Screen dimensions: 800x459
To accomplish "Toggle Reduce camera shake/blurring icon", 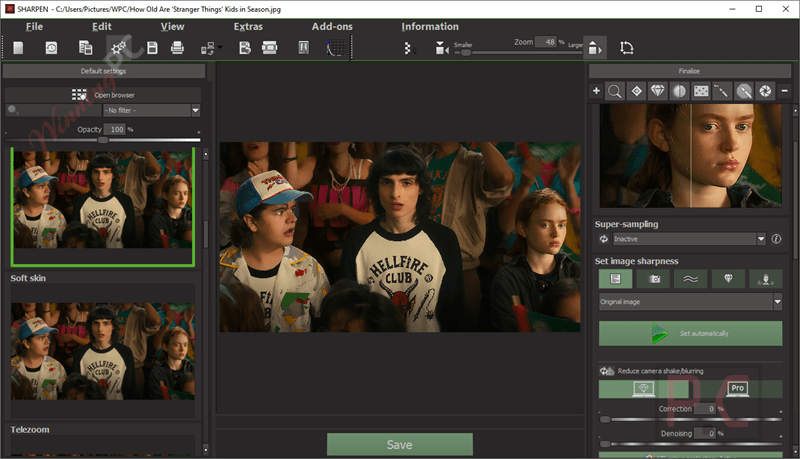I will [607, 371].
